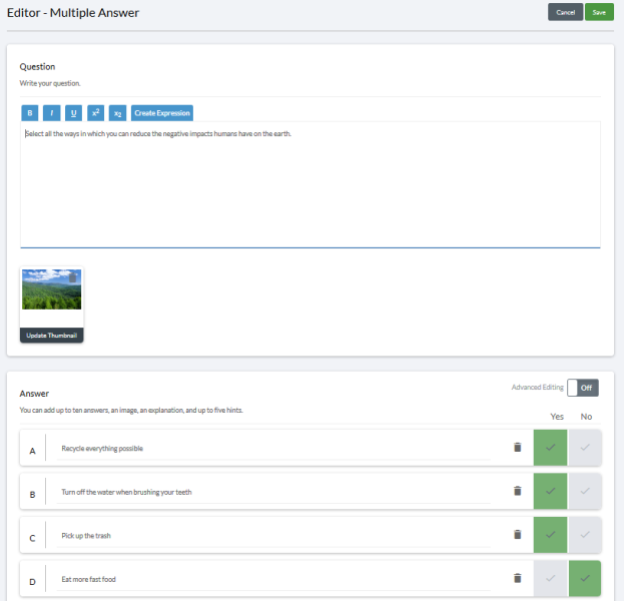
Task: Cancel editing the question
Action: coord(565,12)
